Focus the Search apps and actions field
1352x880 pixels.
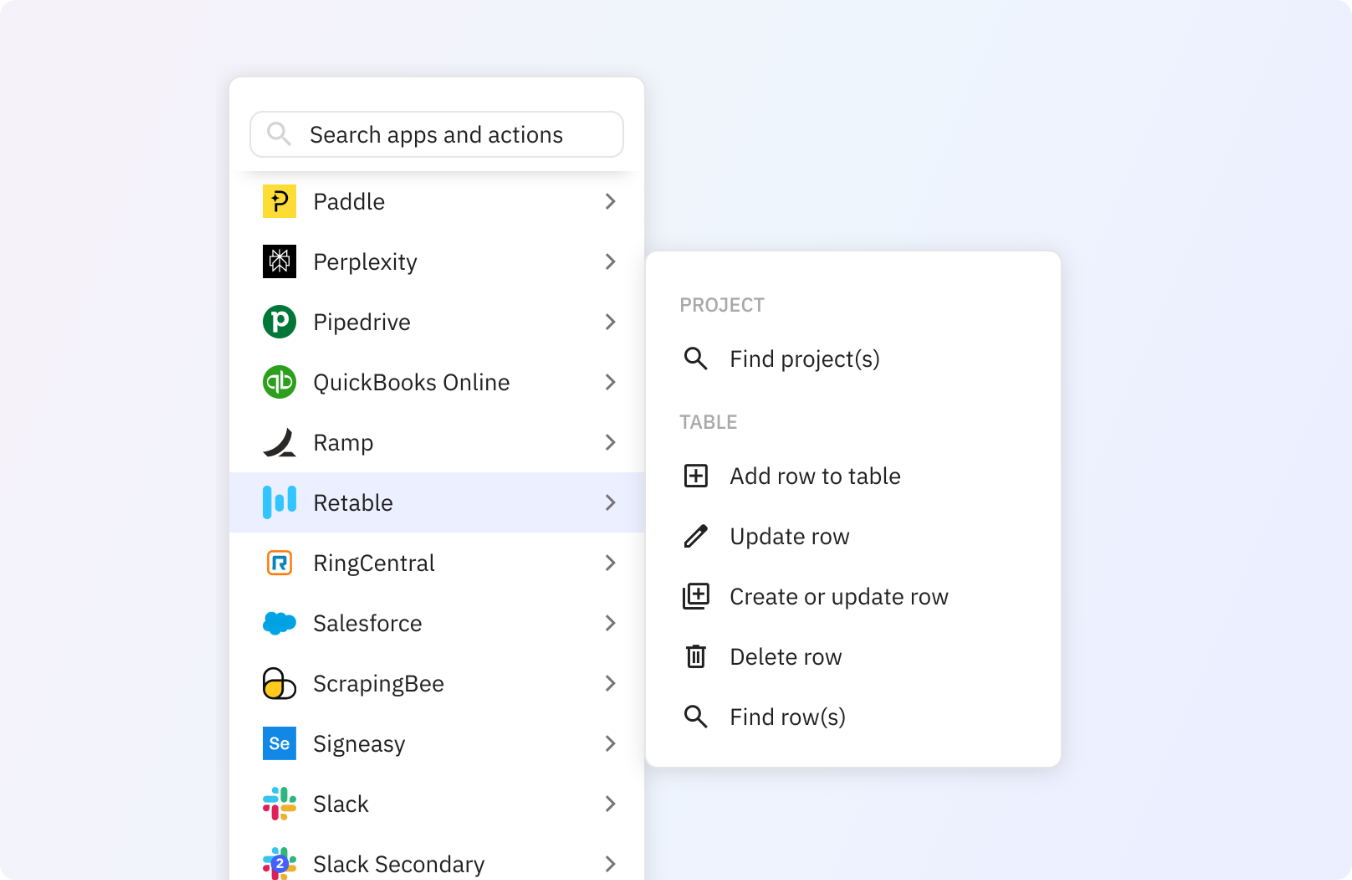436,134
